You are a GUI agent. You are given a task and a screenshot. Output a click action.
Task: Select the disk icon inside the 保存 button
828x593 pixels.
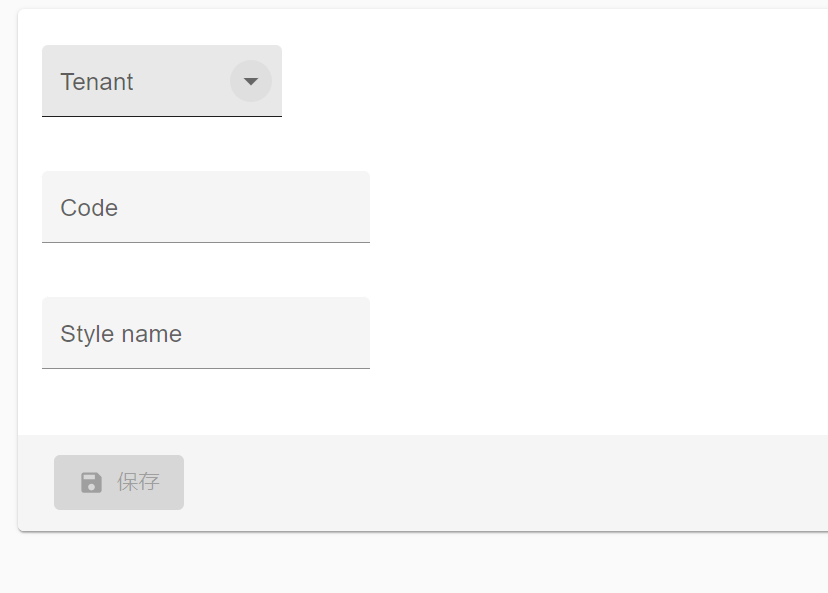(91, 482)
